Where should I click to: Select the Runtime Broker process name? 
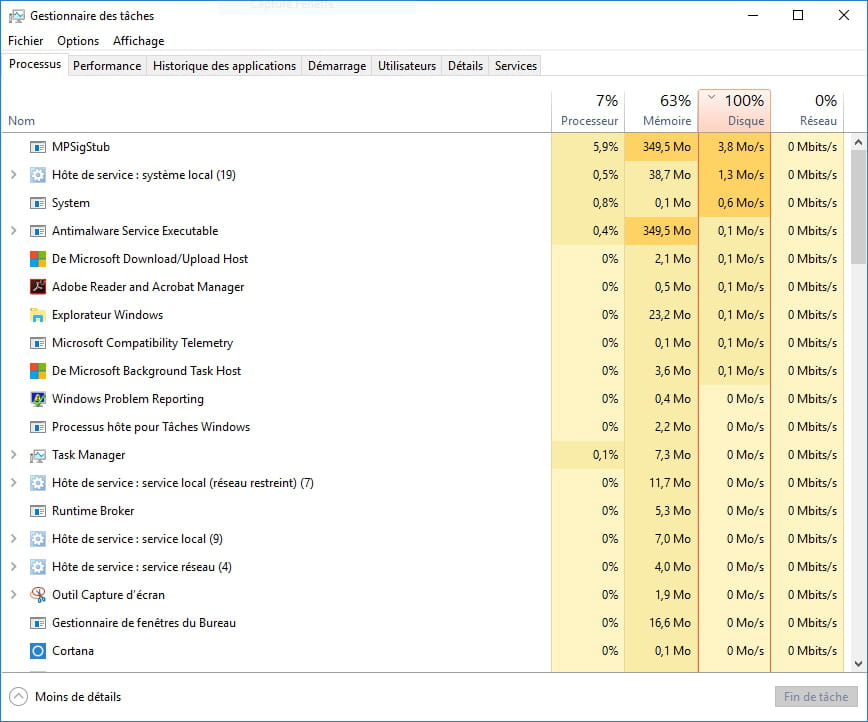pos(93,511)
